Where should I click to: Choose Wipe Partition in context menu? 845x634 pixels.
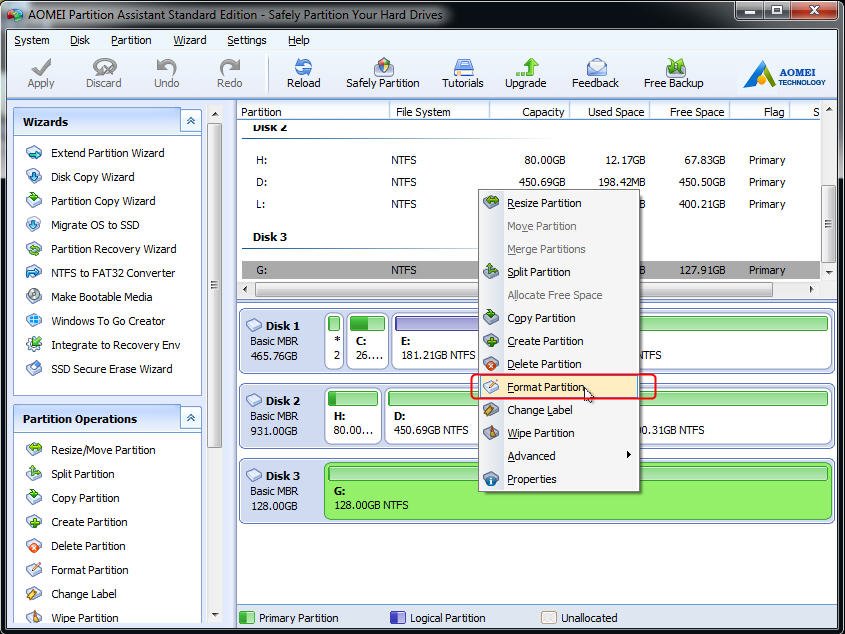click(x=558, y=433)
